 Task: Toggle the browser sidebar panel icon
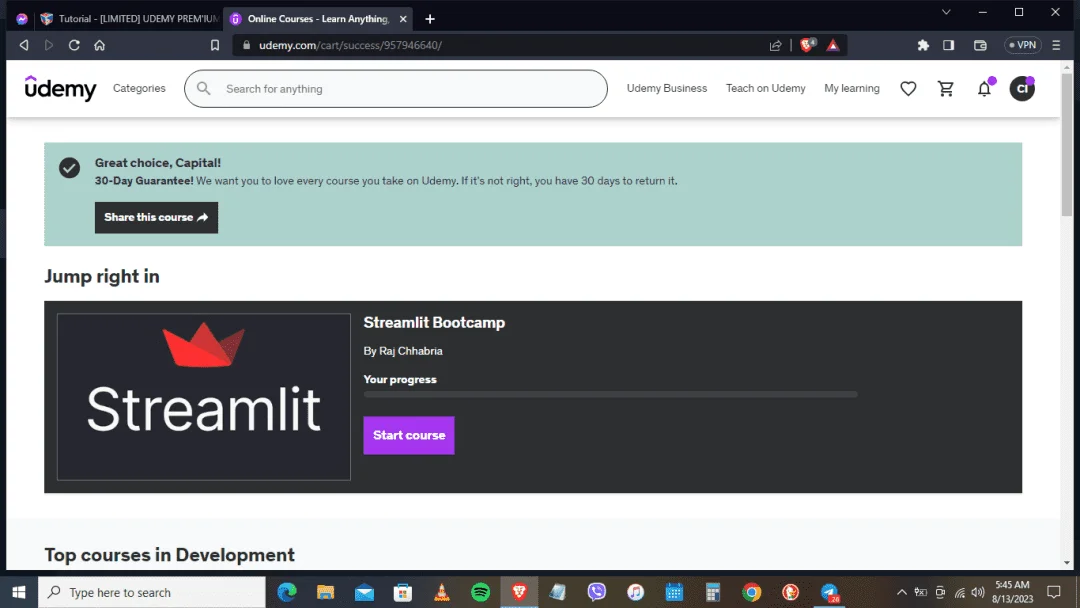pos(948,45)
